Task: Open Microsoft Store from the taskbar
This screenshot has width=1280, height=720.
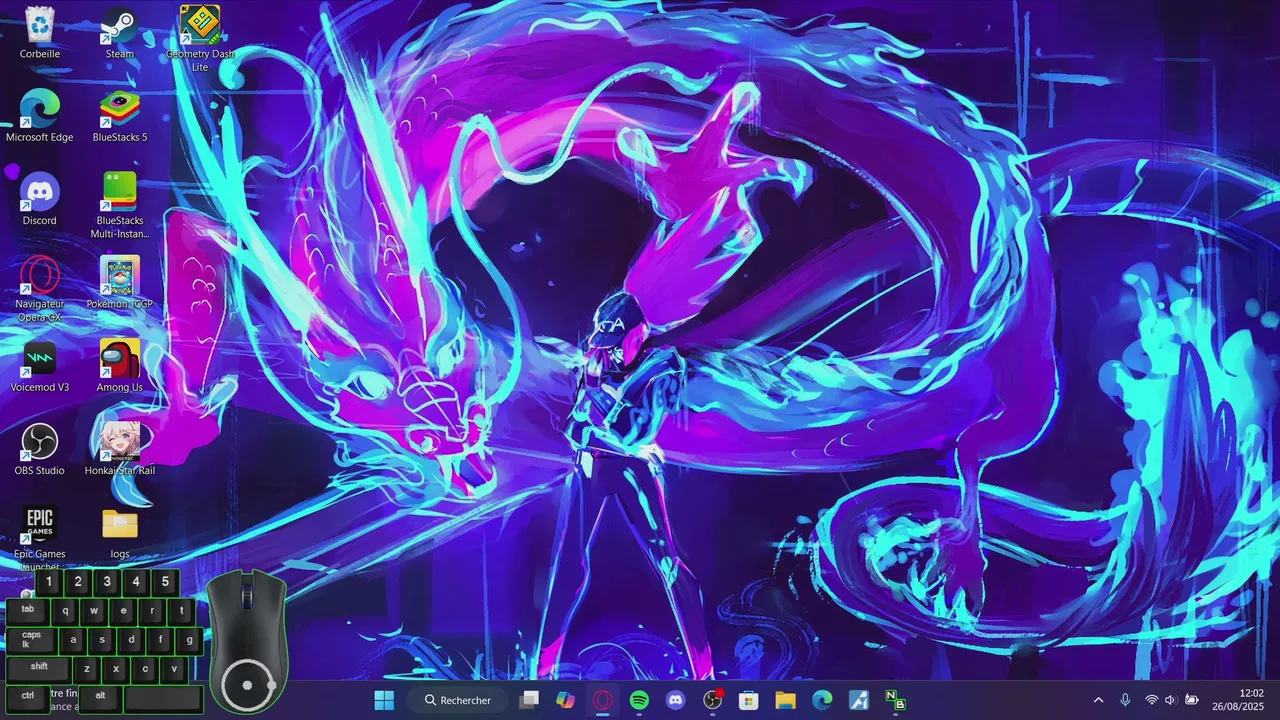Action: (x=749, y=700)
